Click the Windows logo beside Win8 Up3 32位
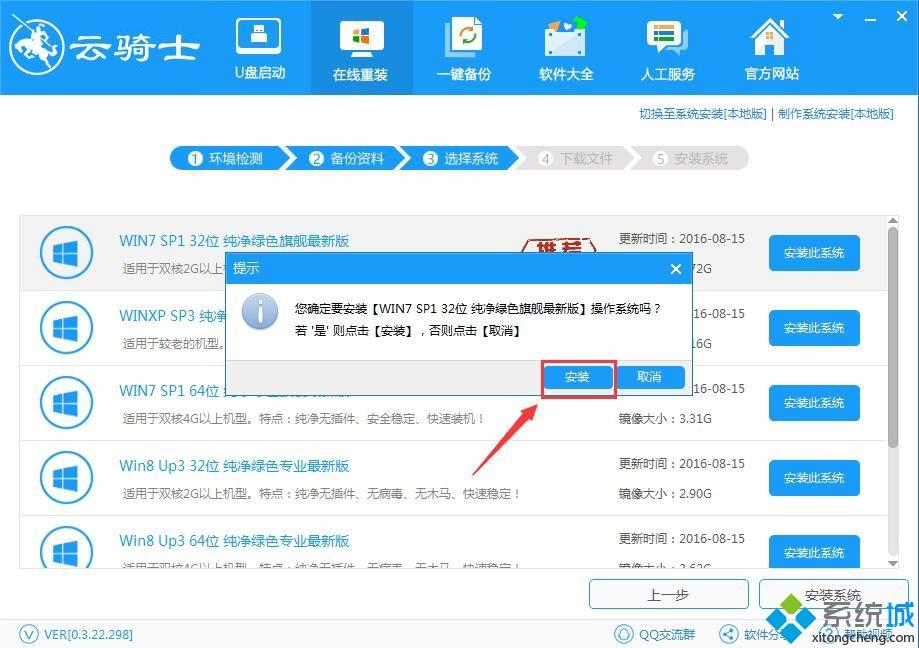 (65, 478)
